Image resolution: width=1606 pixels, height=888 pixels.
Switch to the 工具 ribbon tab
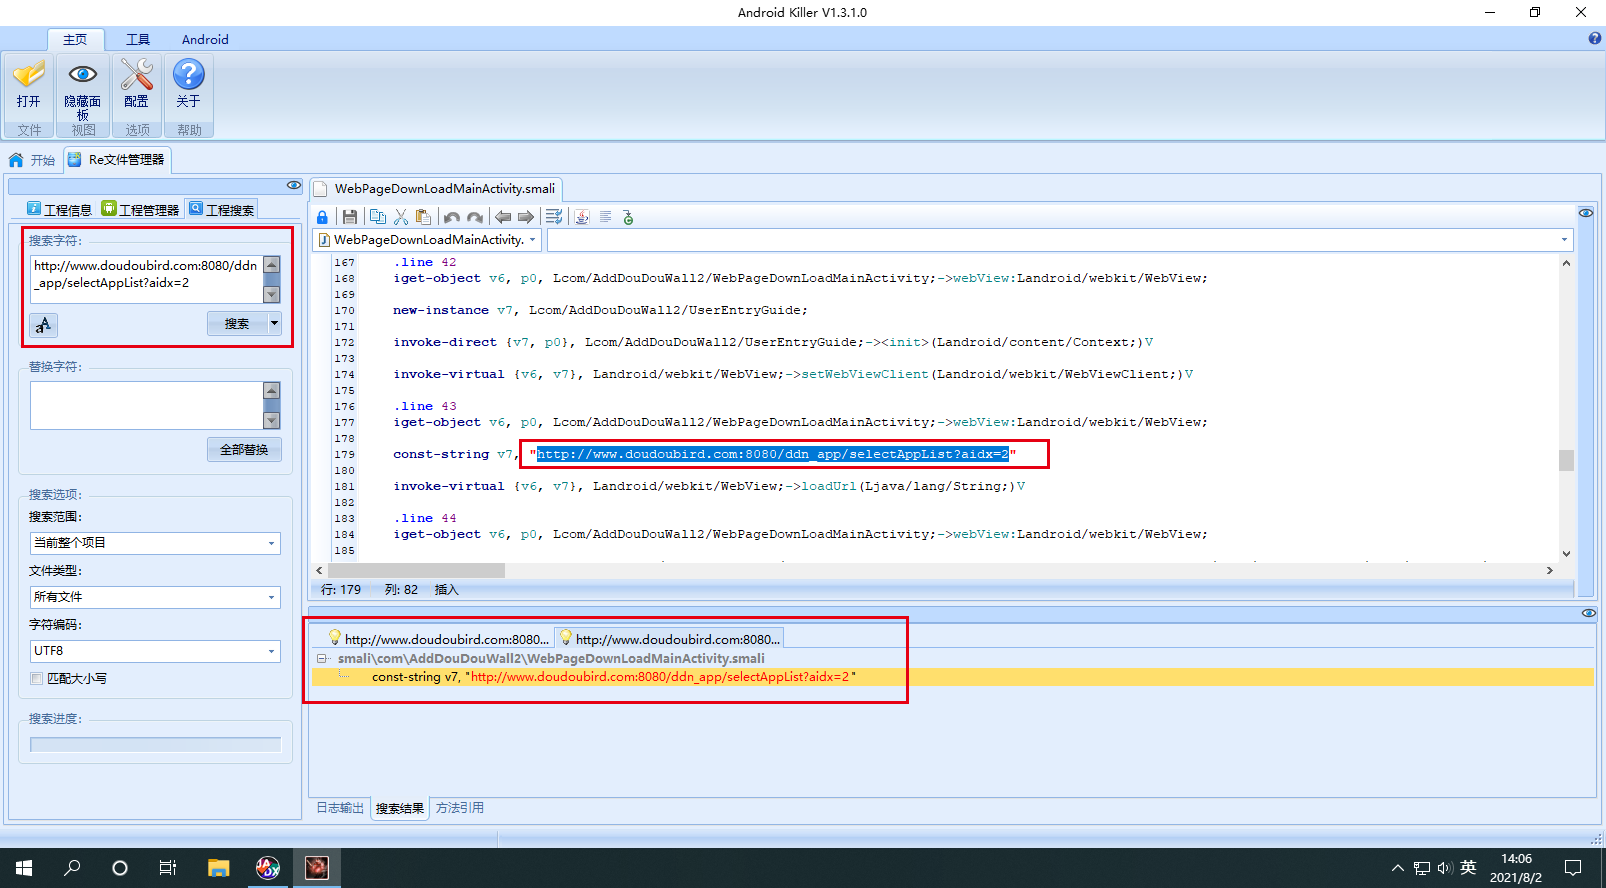[138, 39]
